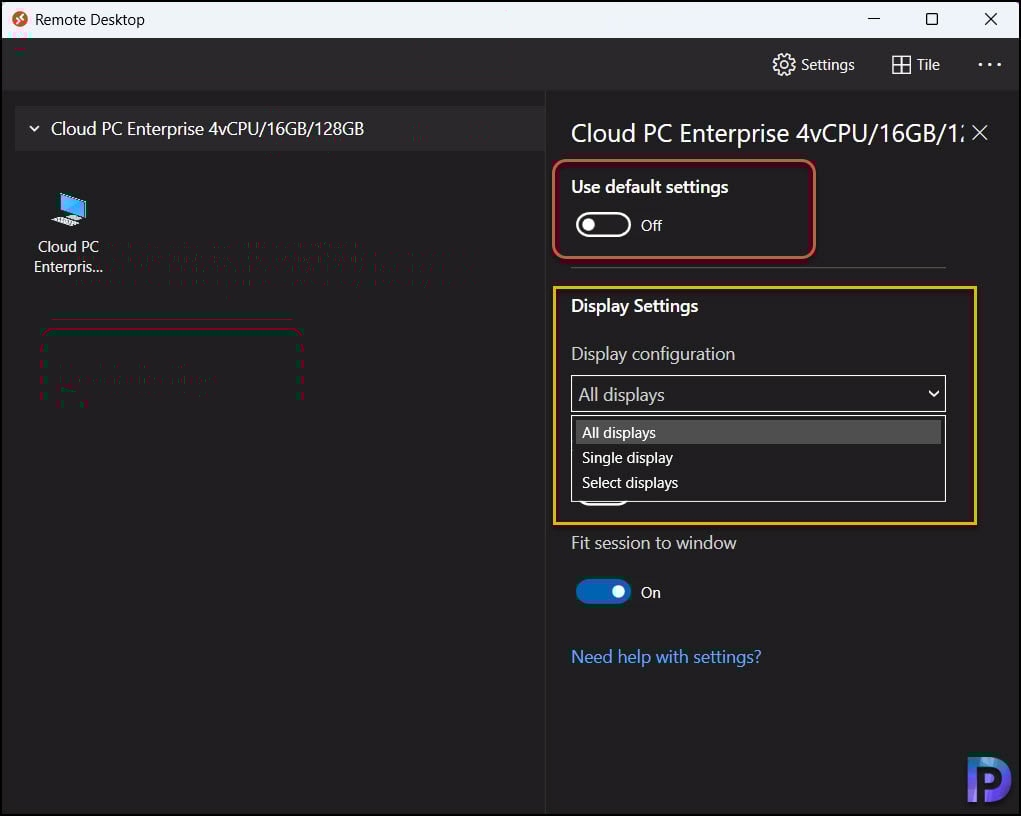This screenshot has width=1021, height=816.
Task: Collapse the Display configuration dropdown box
Action: pyautogui.click(x=758, y=394)
